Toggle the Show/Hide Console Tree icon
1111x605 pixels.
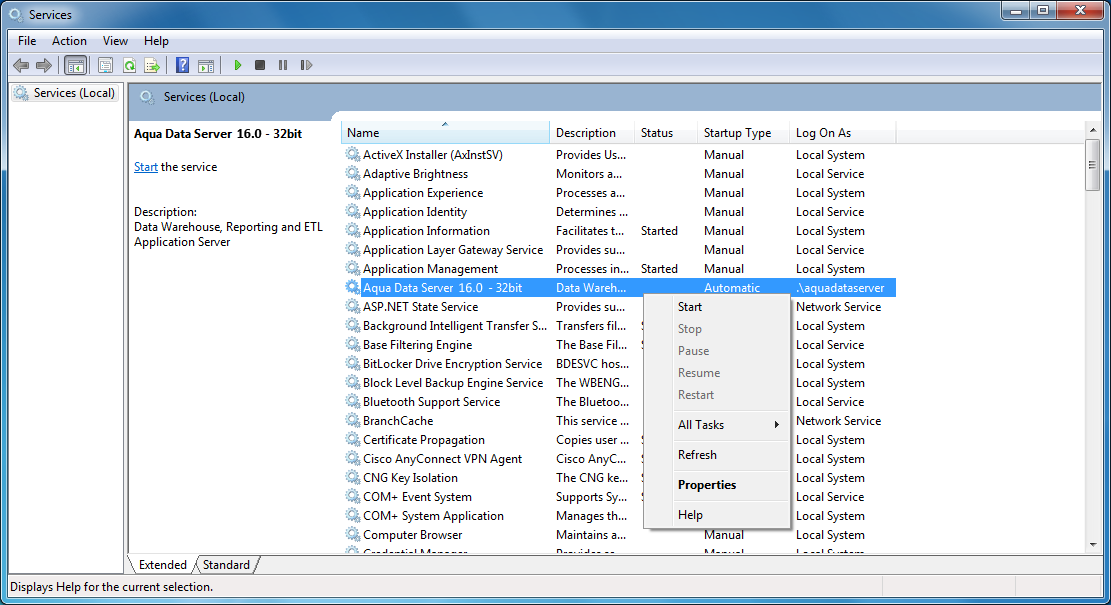click(75, 65)
